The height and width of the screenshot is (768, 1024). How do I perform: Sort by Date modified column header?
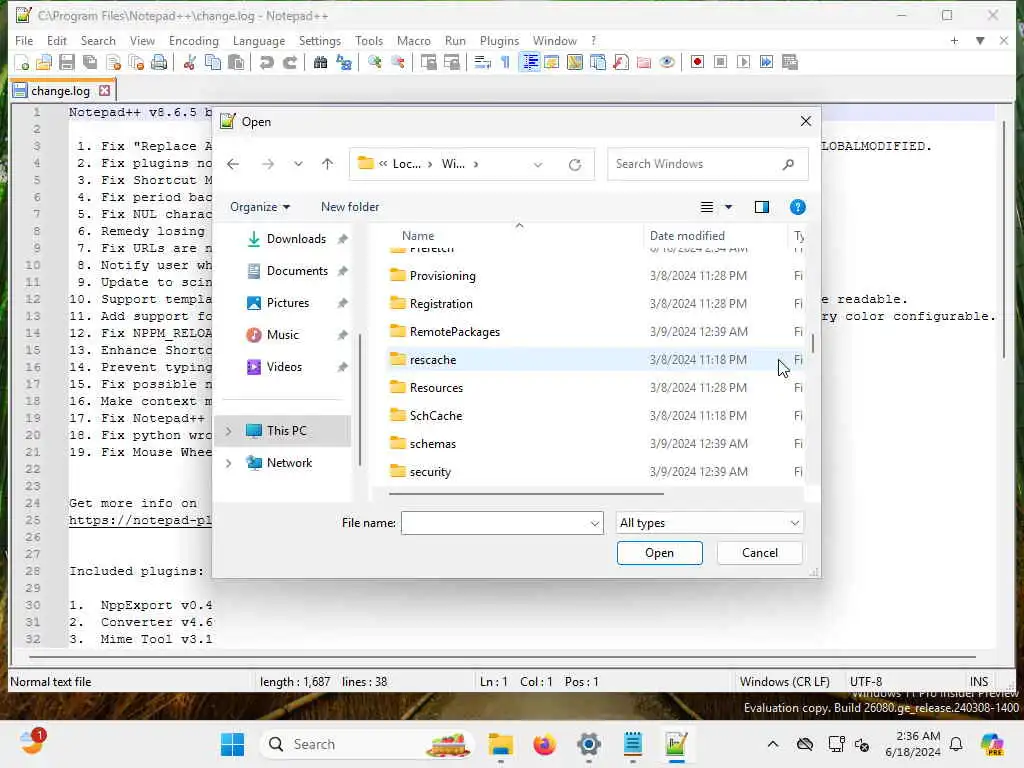point(687,236)
